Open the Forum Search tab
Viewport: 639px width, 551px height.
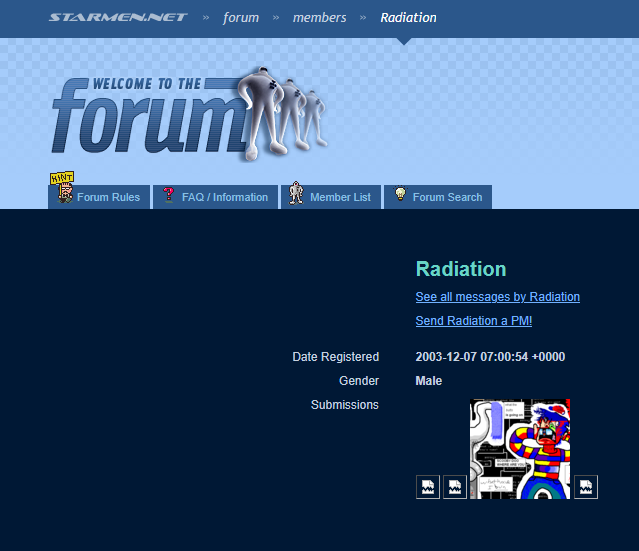click(x=447, y=197)
